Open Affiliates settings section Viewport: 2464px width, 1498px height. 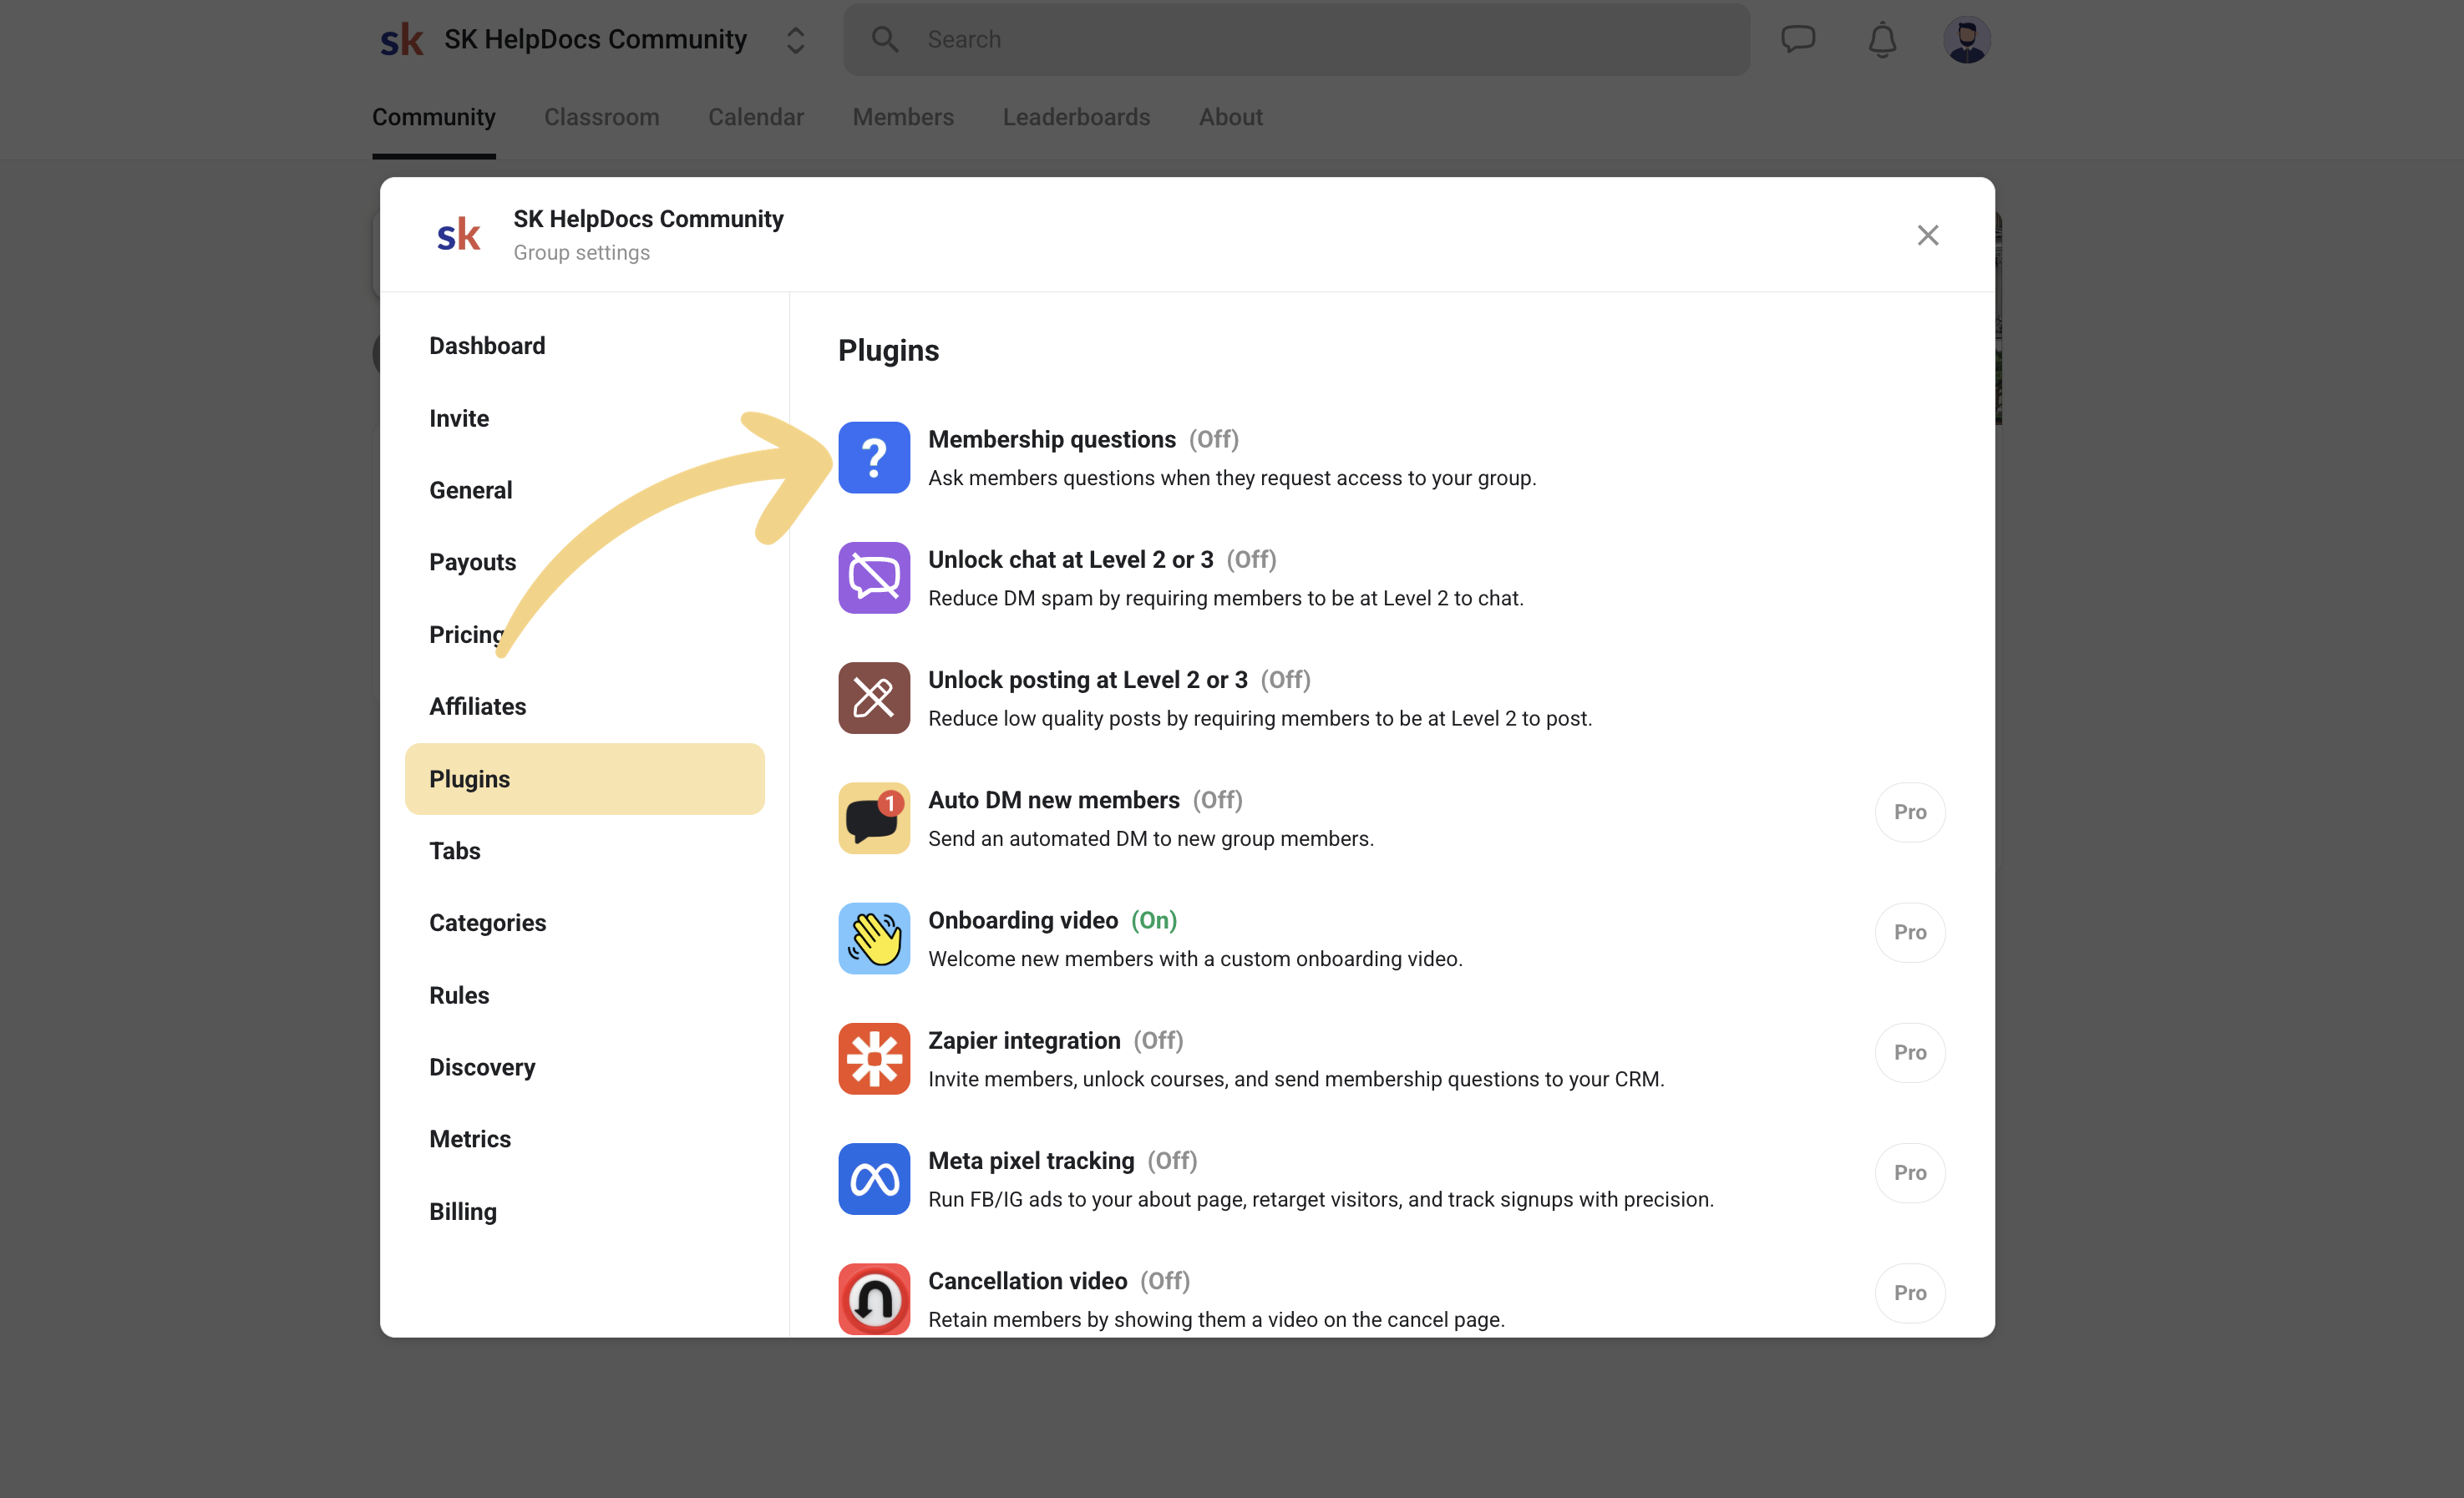585,706
